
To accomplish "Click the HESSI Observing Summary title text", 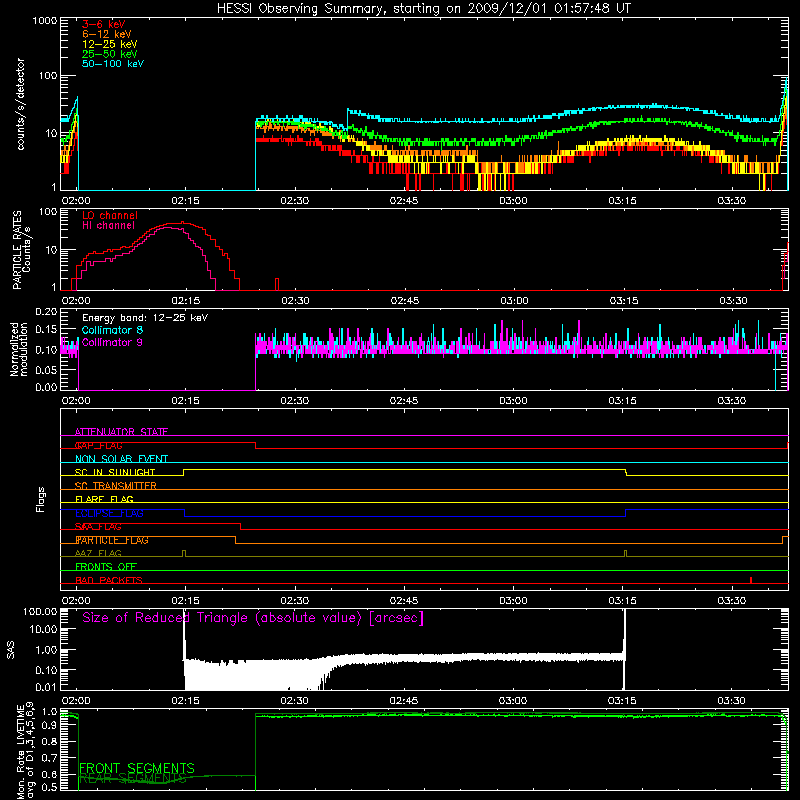I will pyautogui.click(x=423, y=9).
